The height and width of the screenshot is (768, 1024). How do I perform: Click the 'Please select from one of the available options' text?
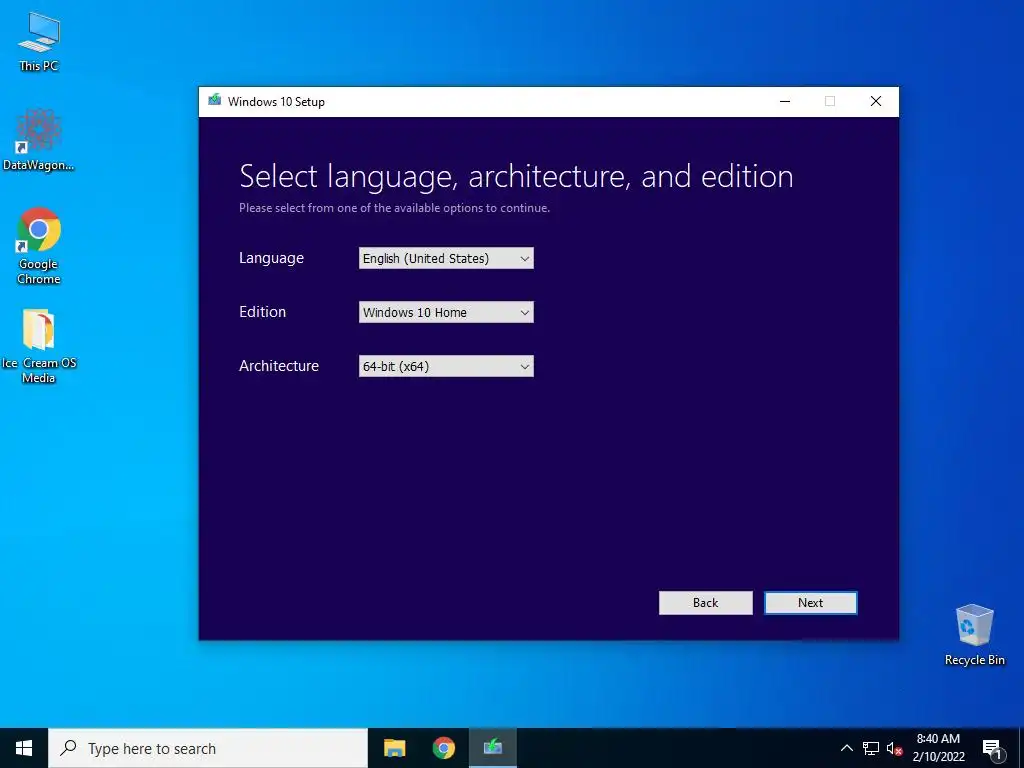click(394, 208)
